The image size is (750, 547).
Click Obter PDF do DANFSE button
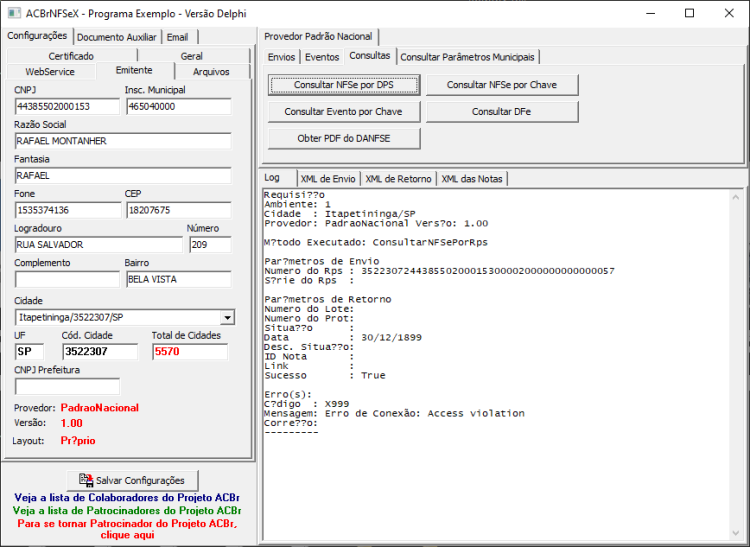(344, 138)
